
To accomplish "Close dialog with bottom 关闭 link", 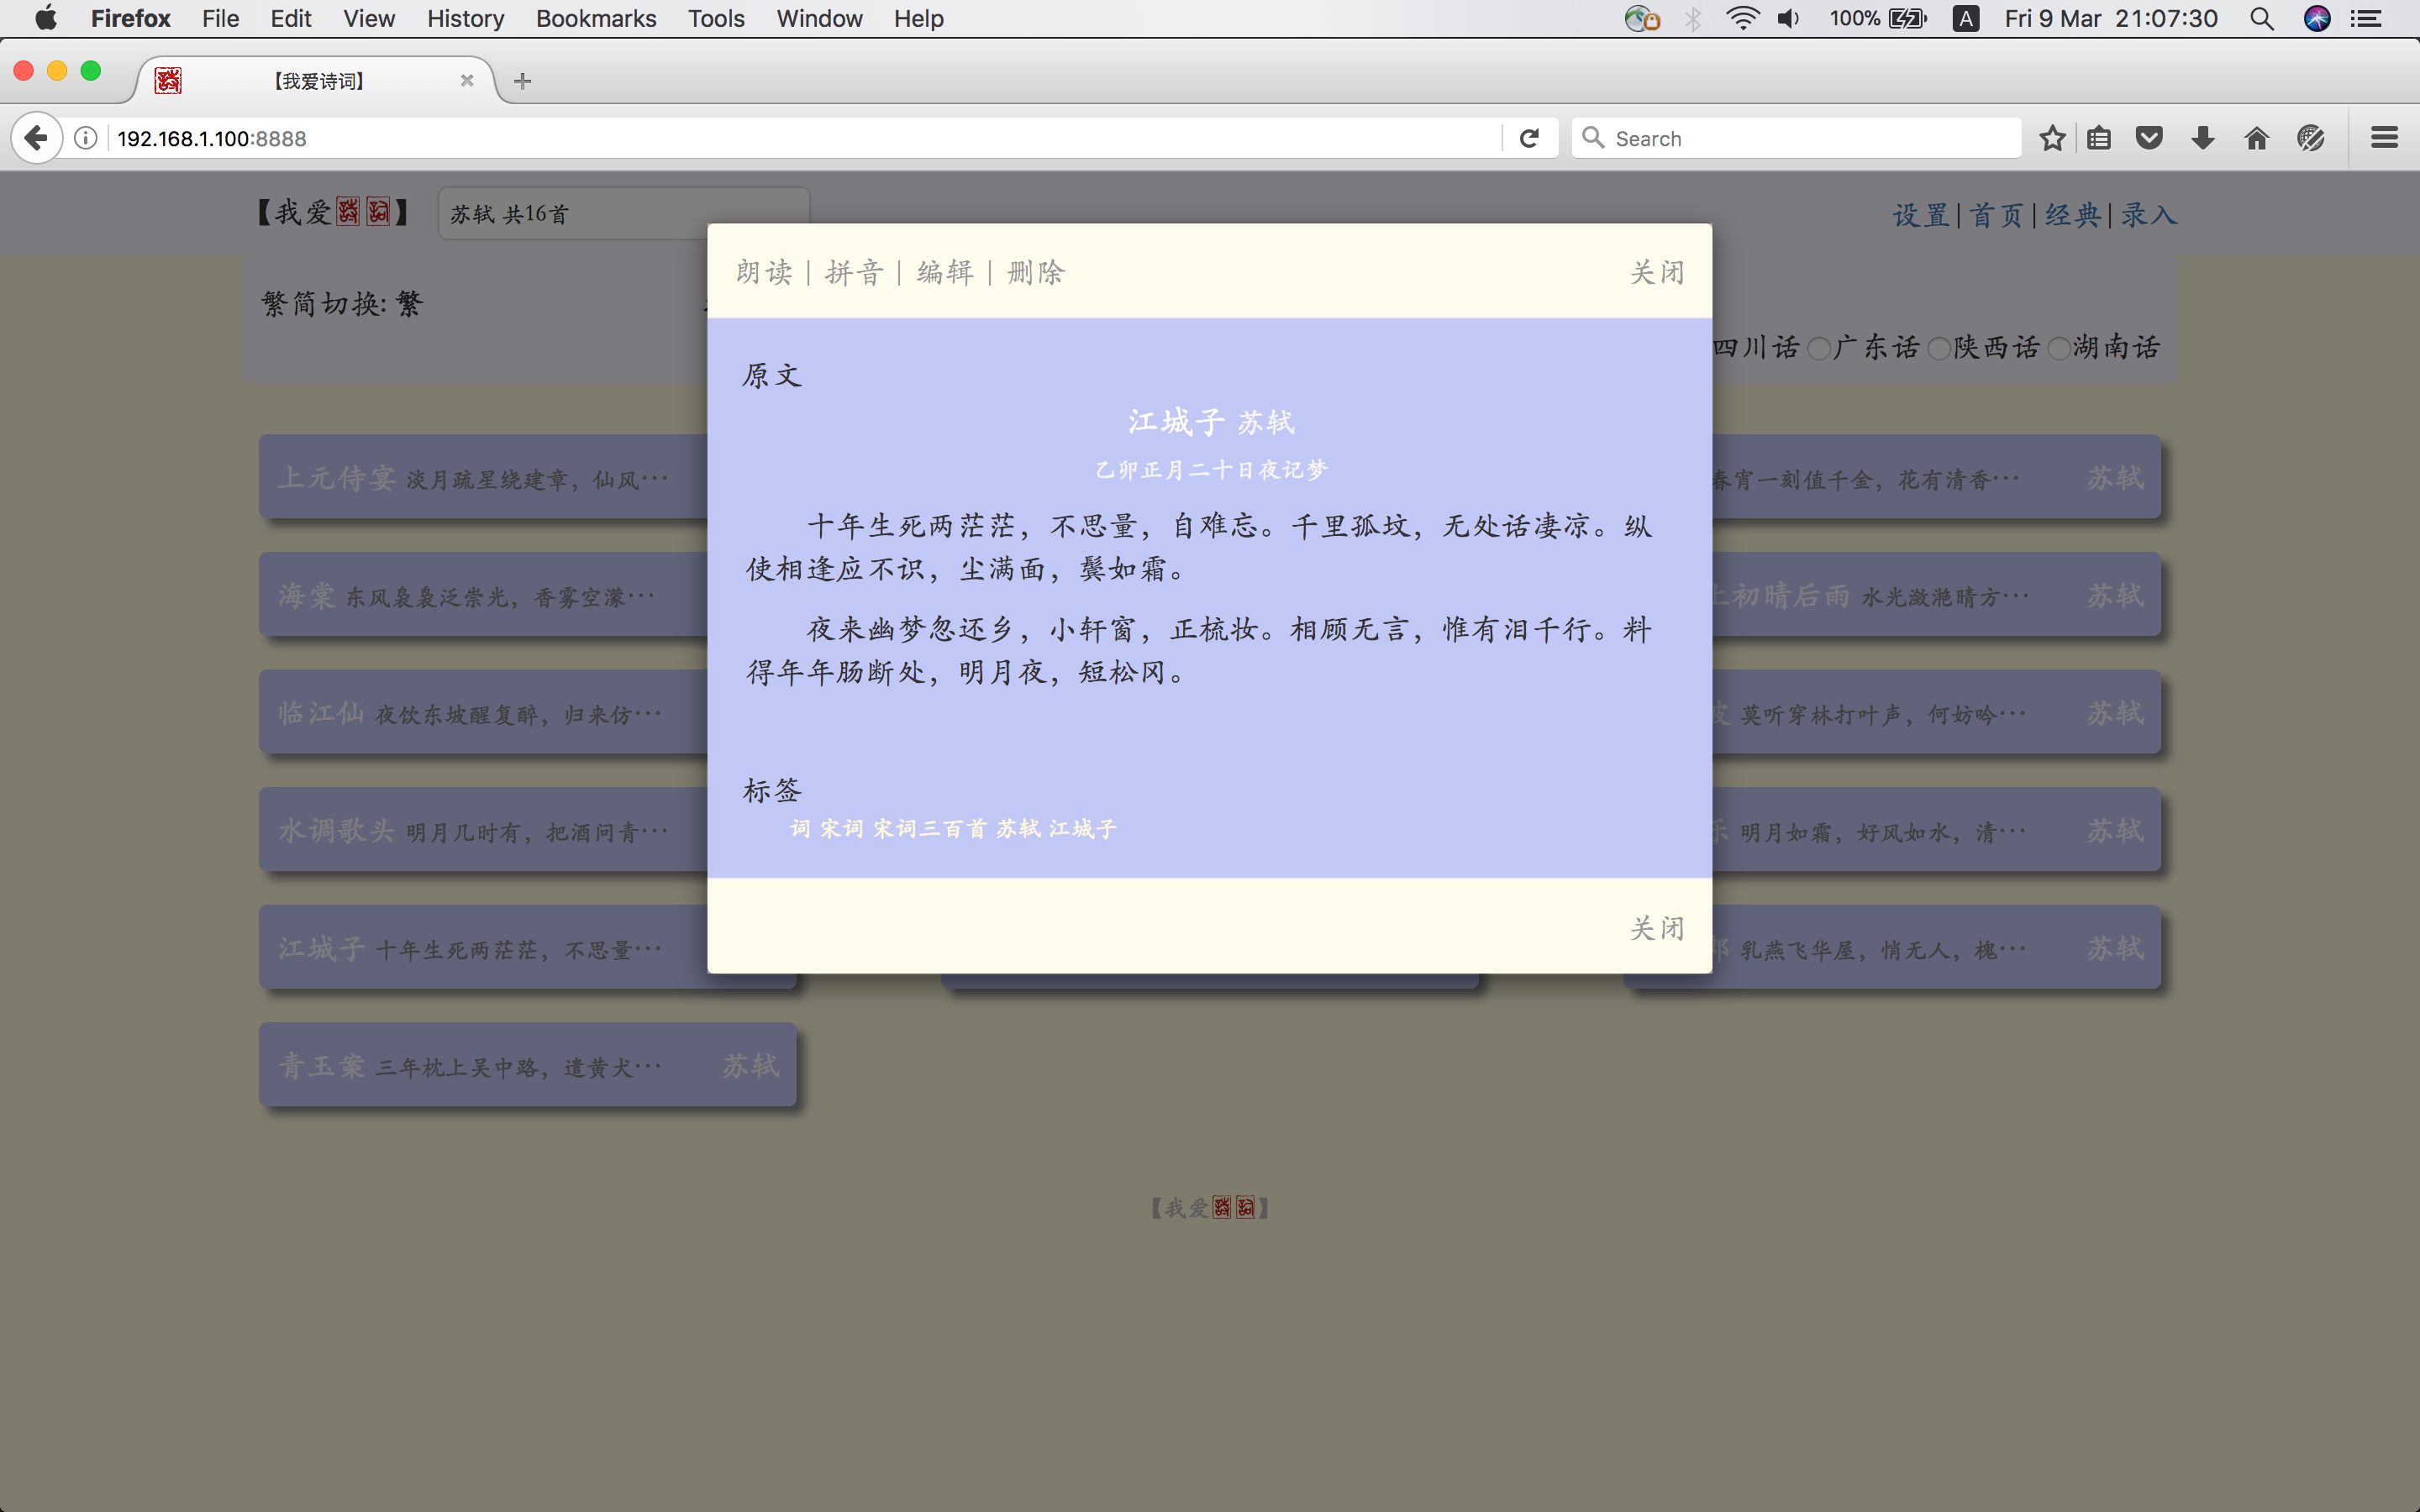I will tap(1657, 928).
